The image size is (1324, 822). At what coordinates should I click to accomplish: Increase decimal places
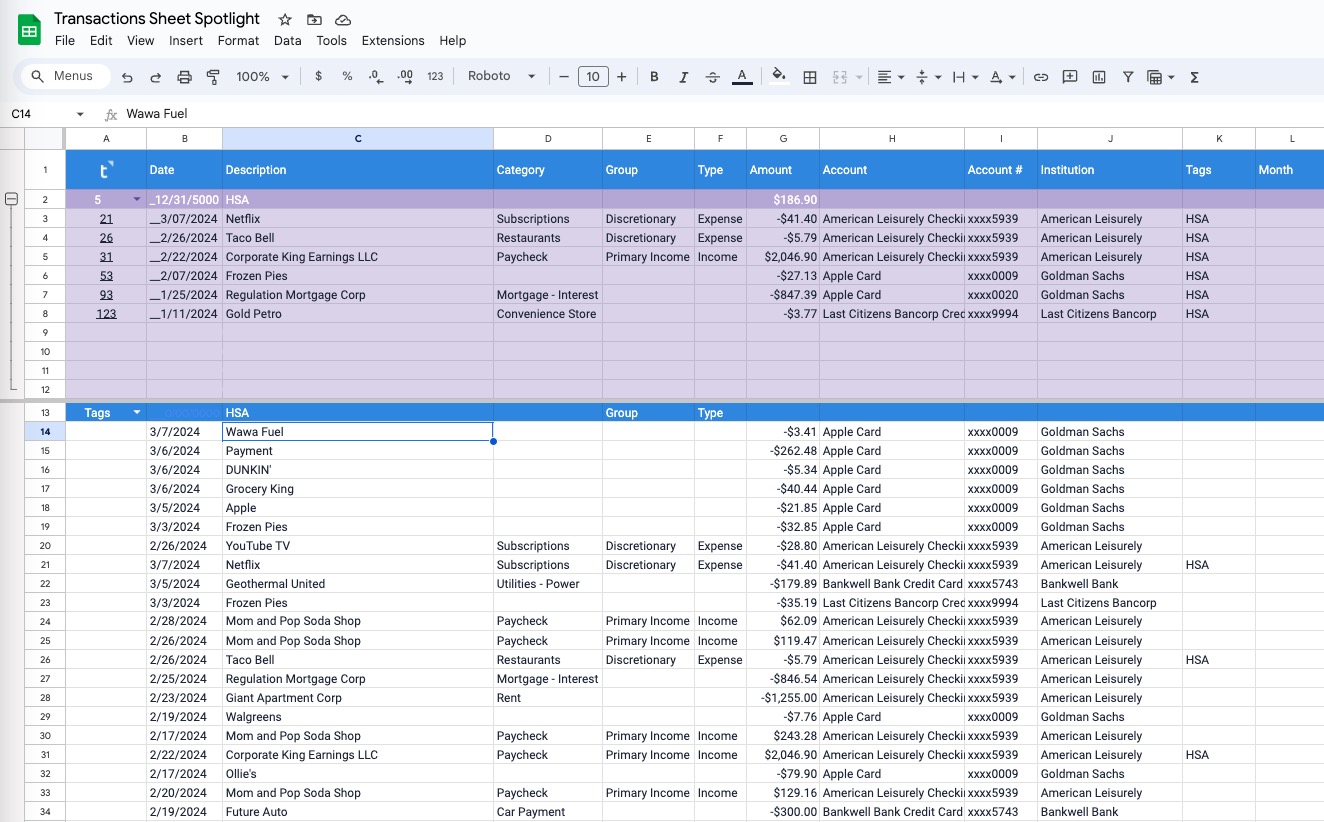point(405,76)
